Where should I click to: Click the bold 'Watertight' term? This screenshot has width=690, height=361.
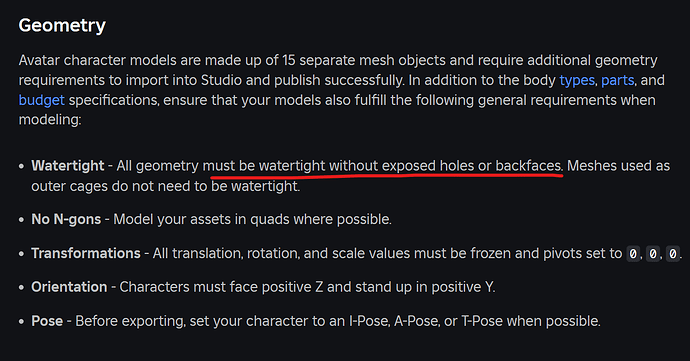[68, 166]
